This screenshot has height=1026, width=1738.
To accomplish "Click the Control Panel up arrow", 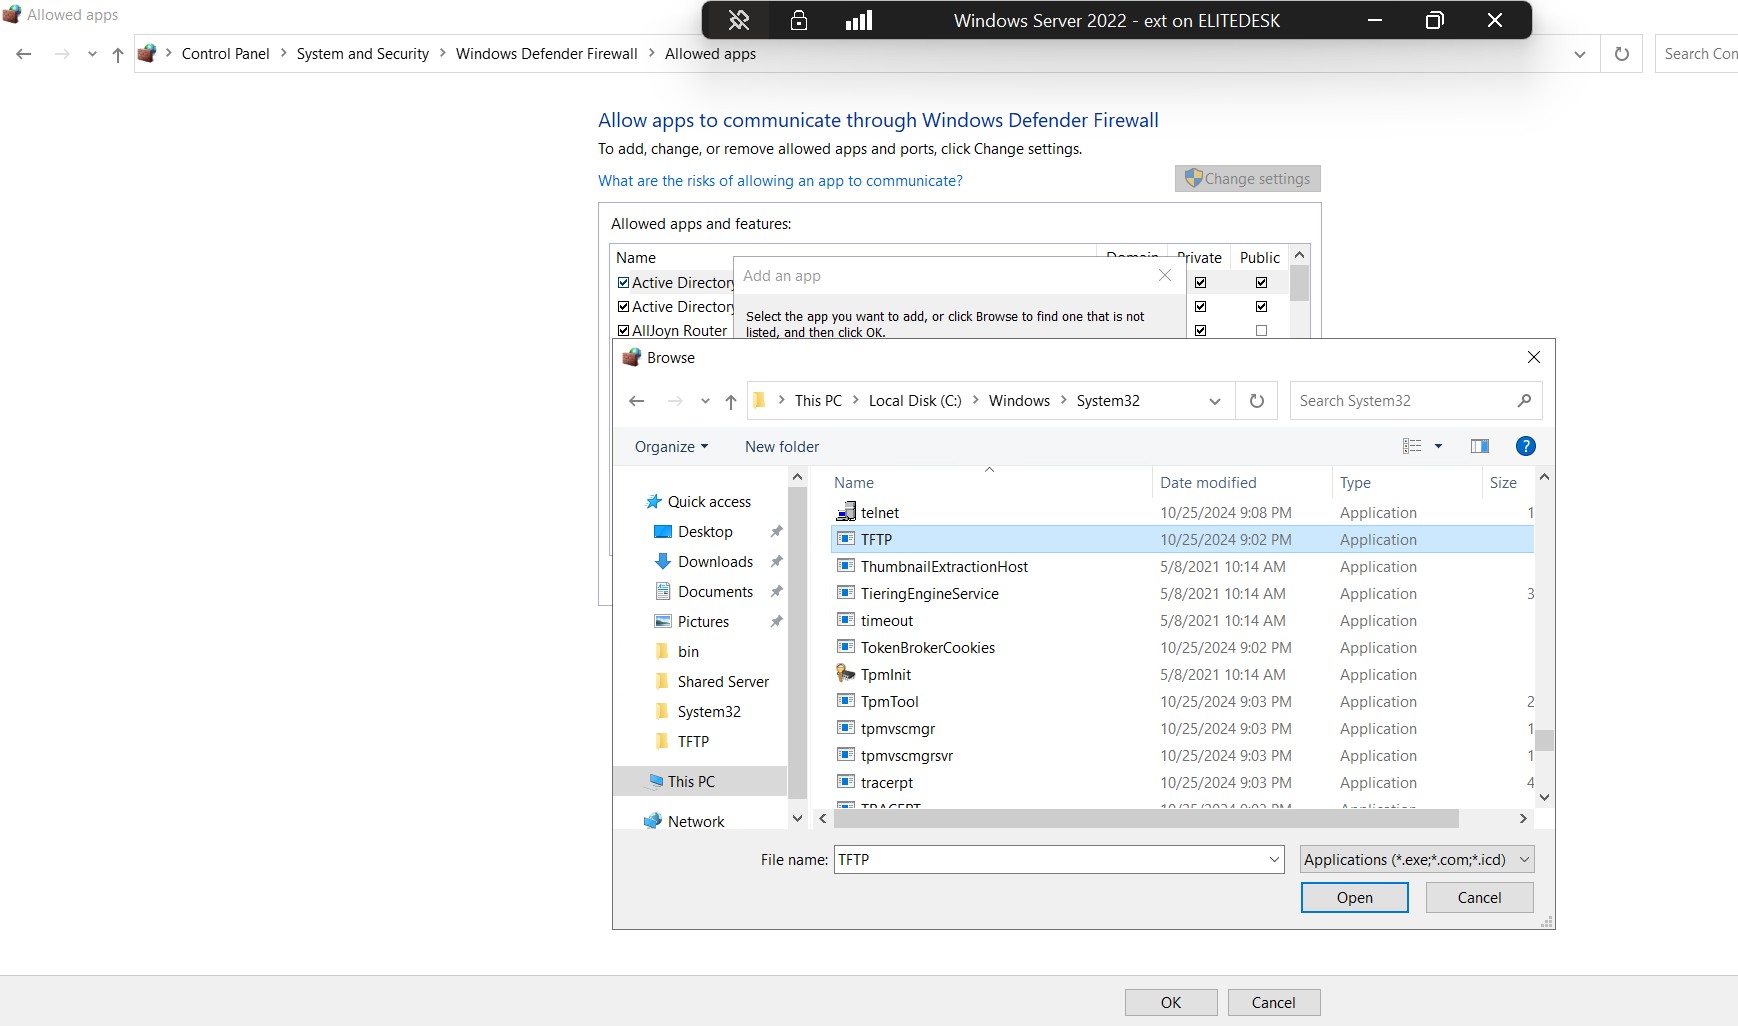I will (118, 54).
